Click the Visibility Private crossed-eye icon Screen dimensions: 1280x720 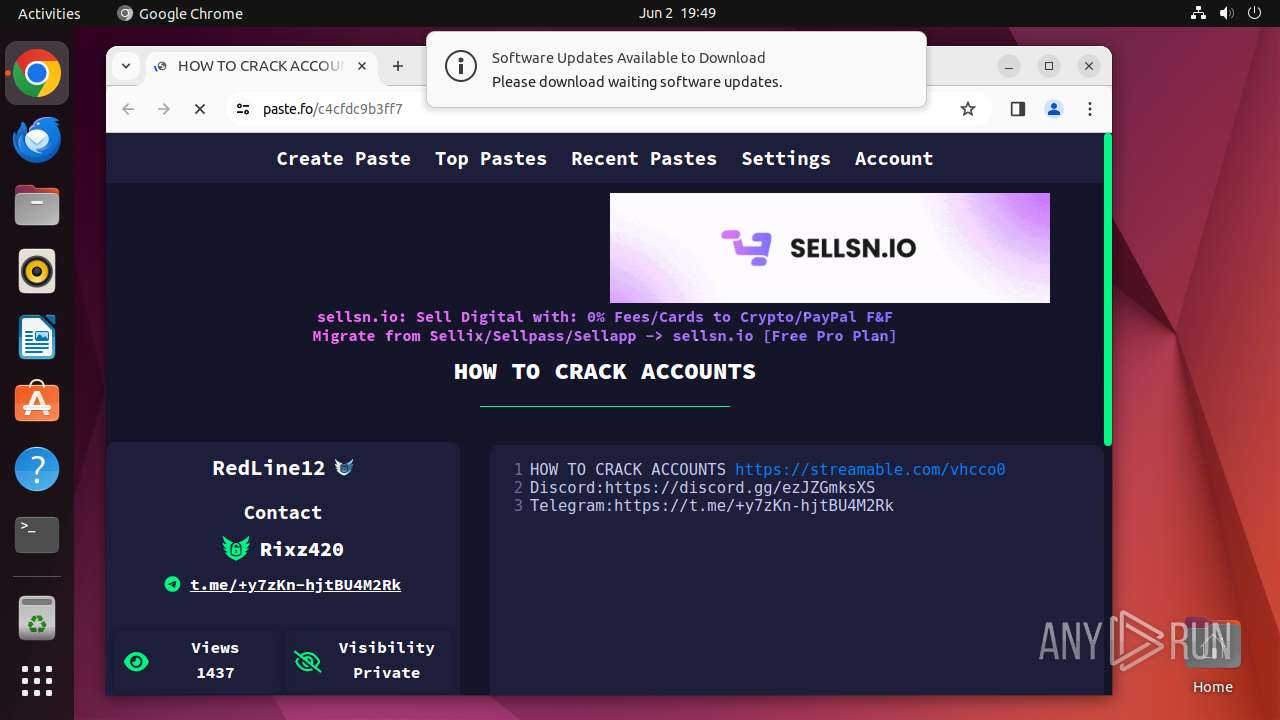307,661
